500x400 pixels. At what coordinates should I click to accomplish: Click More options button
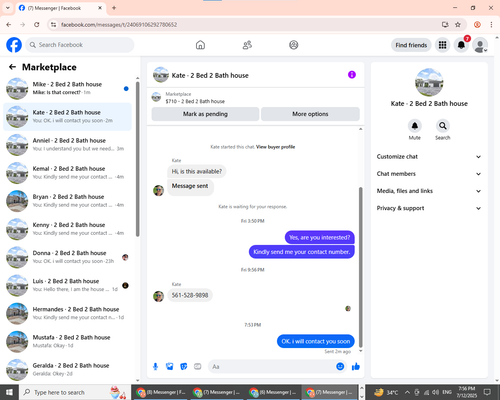pyautogui.click(x=310, y=114)
